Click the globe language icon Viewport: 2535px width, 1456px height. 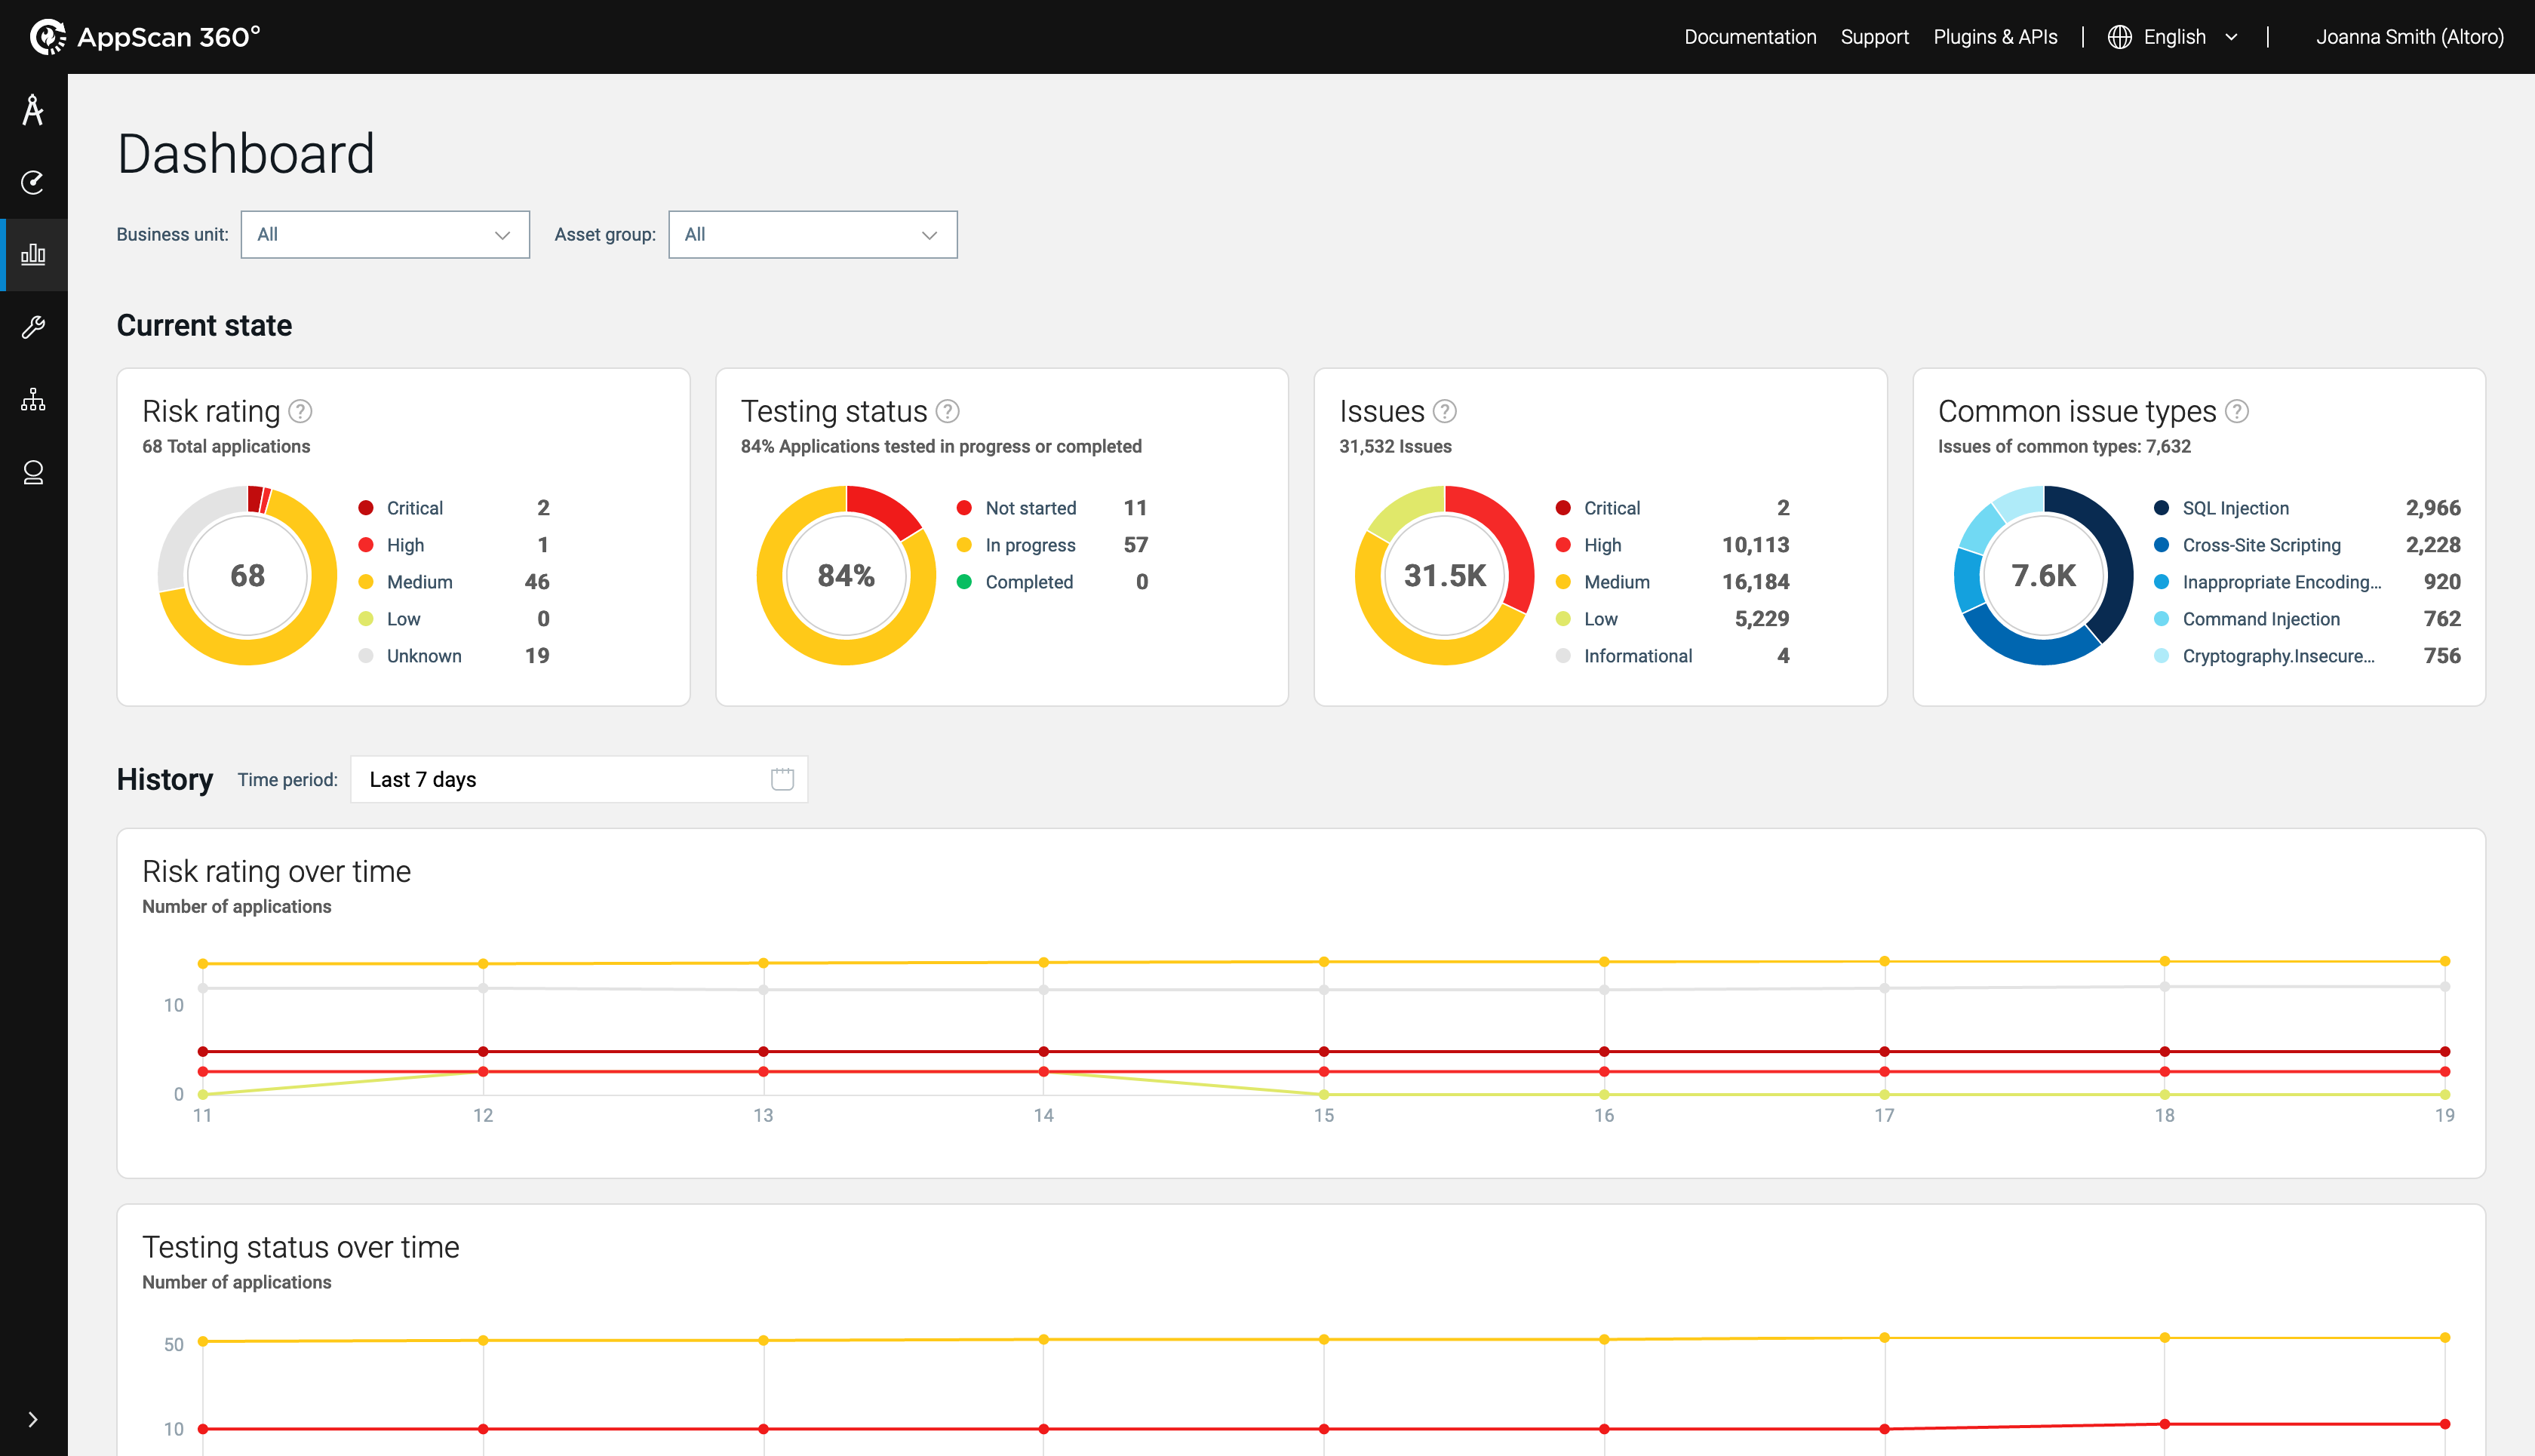click(x=2119, y=37)
